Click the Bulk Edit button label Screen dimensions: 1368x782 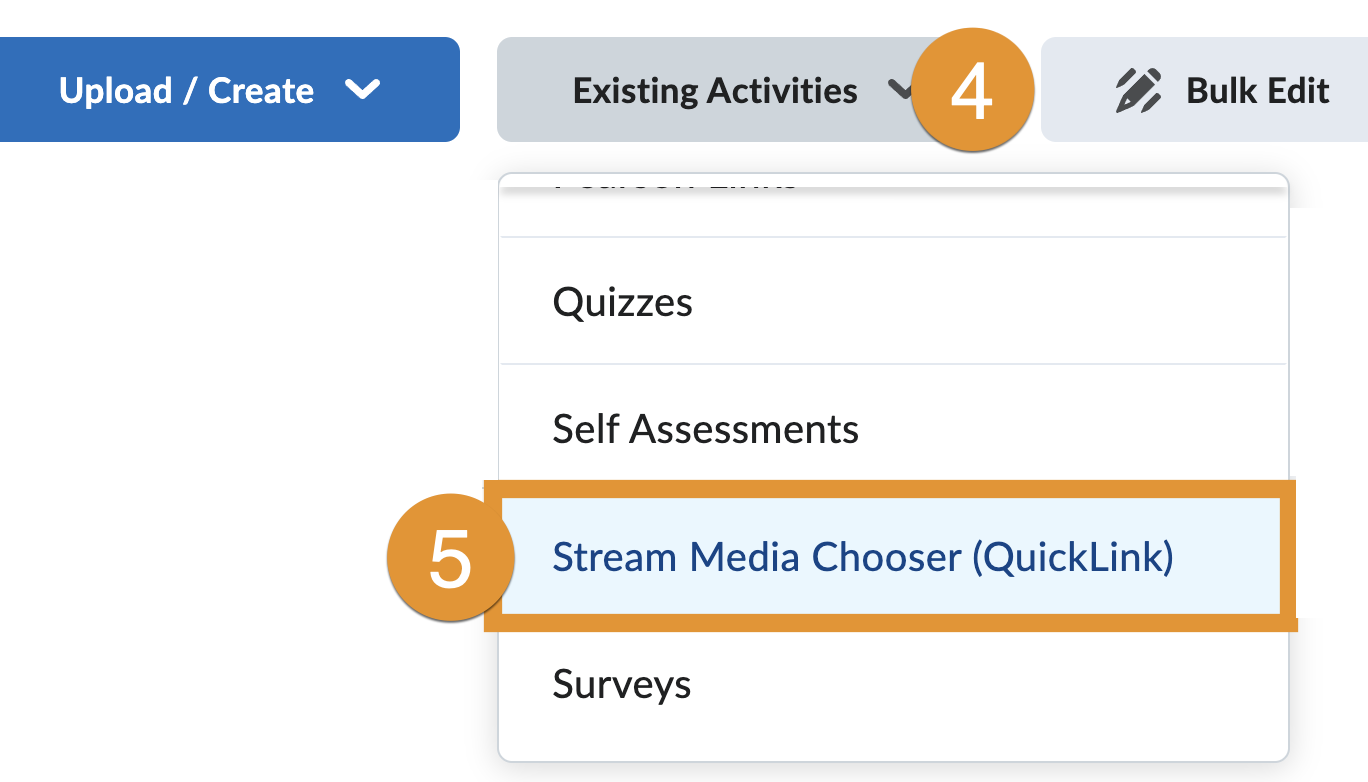(x=1257, y=91)
